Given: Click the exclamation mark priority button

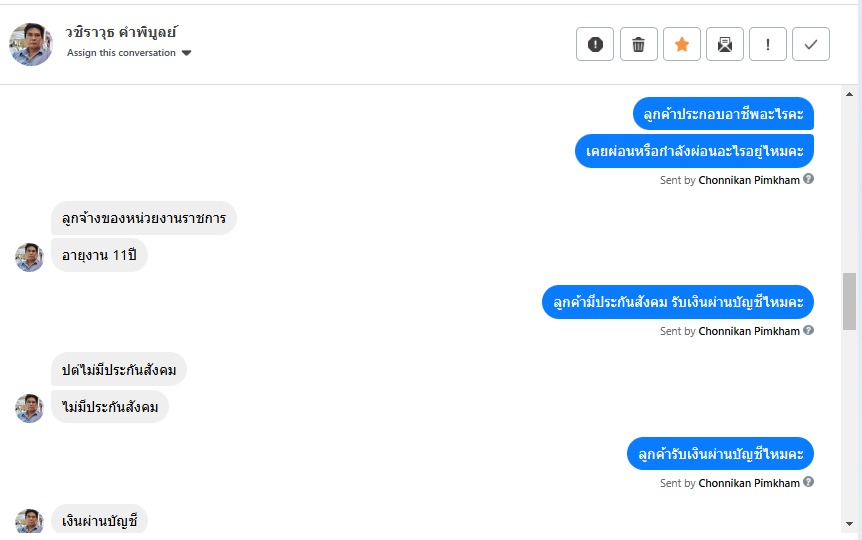Looking at the screenshot, I should coord(768,44).
